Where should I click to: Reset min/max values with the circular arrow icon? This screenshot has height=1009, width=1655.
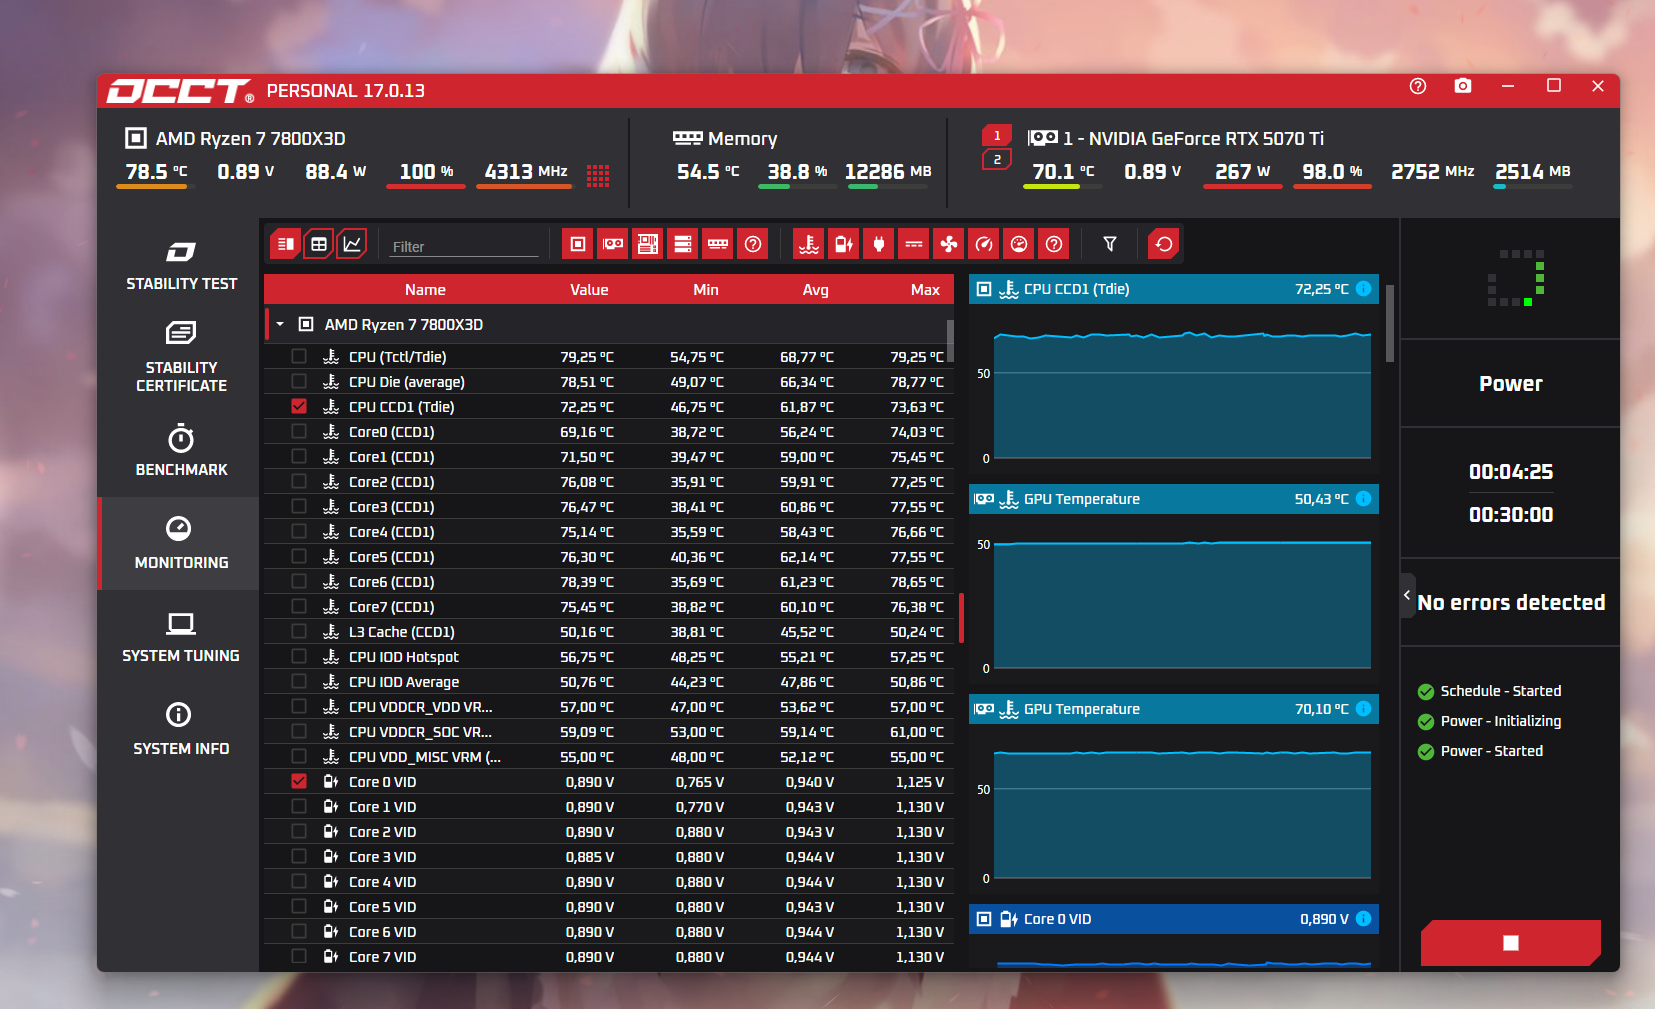pyautogui.click(x=1164, y=244)
